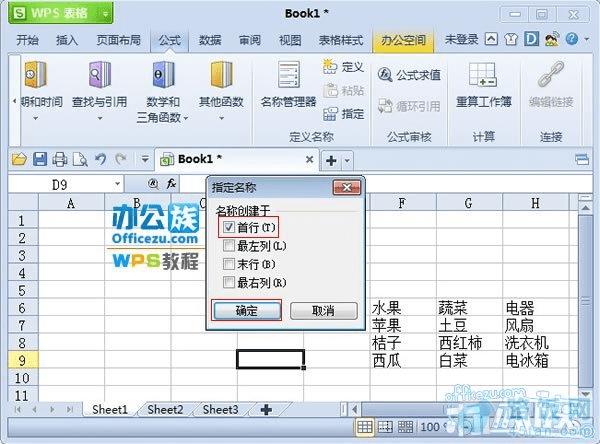Collapse ribbon with the up-arrow box icon
Viewport: 600px width, 444px height.
tap(491, 39)
